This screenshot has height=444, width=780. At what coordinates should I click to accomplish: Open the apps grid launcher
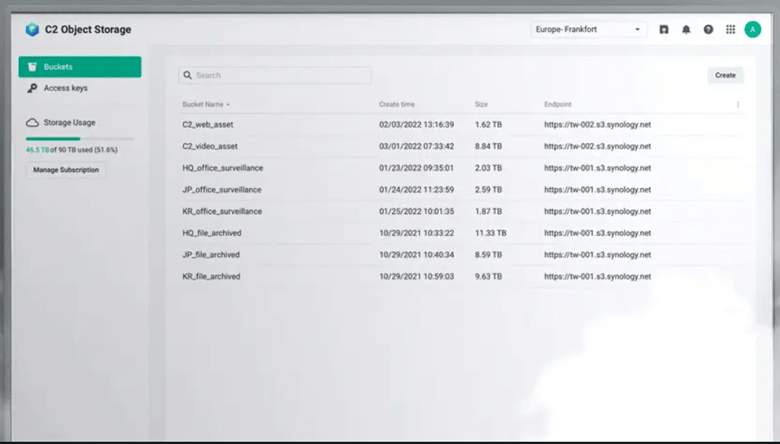pos(730,30)
